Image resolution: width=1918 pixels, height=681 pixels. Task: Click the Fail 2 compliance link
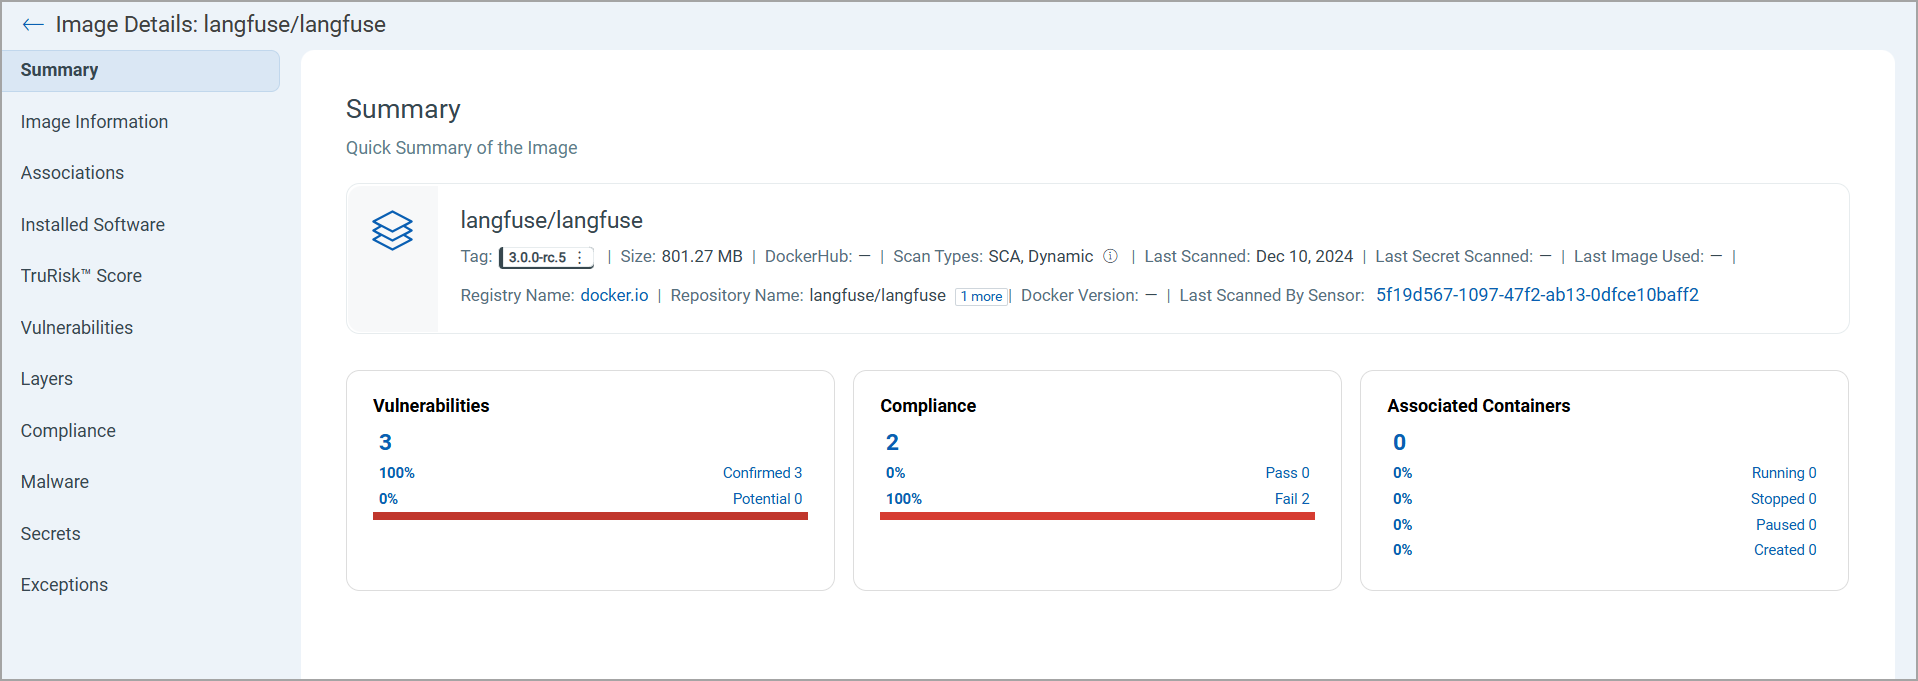[1291, 499]
